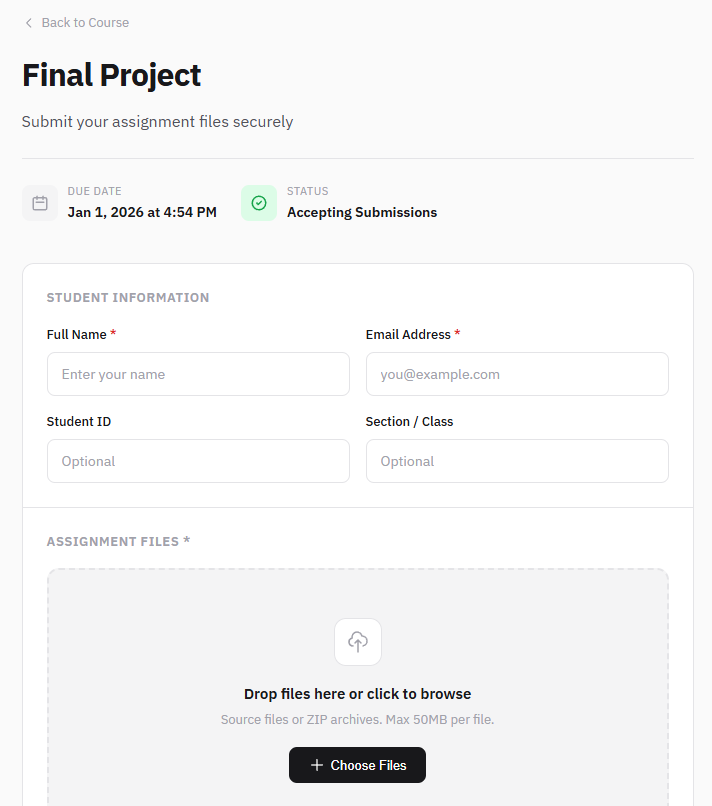Click the 'Submit your assignment files securely' subtitle
712x806 pixels.
157,121
